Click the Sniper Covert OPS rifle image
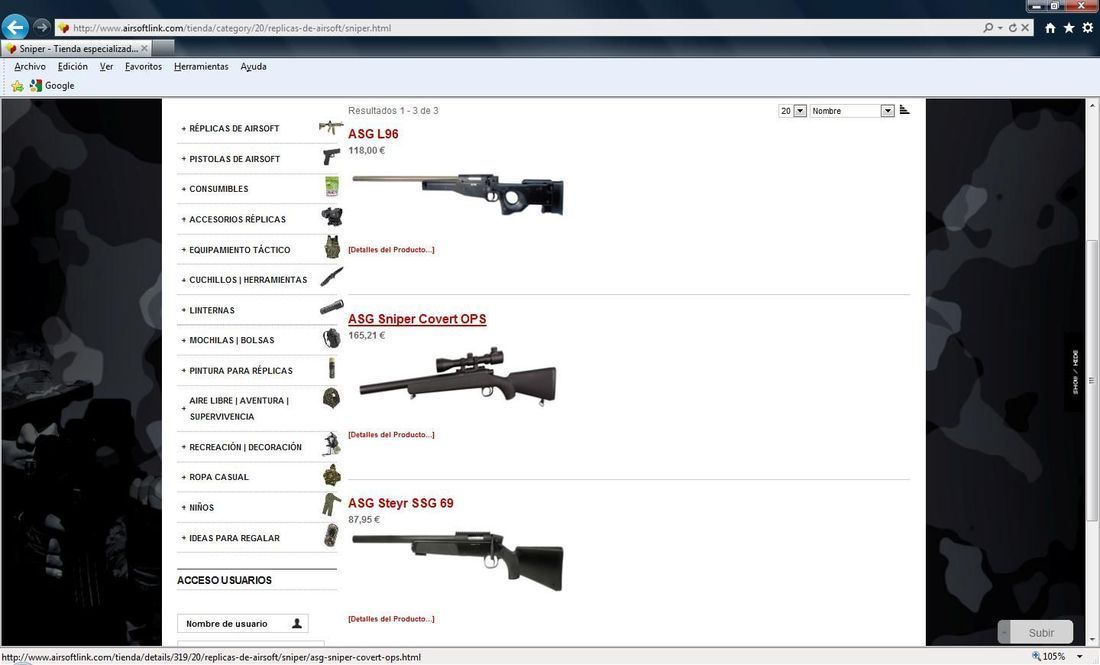Image resolution: width=1100 pixels, height=665 pixels. point(457,377)
